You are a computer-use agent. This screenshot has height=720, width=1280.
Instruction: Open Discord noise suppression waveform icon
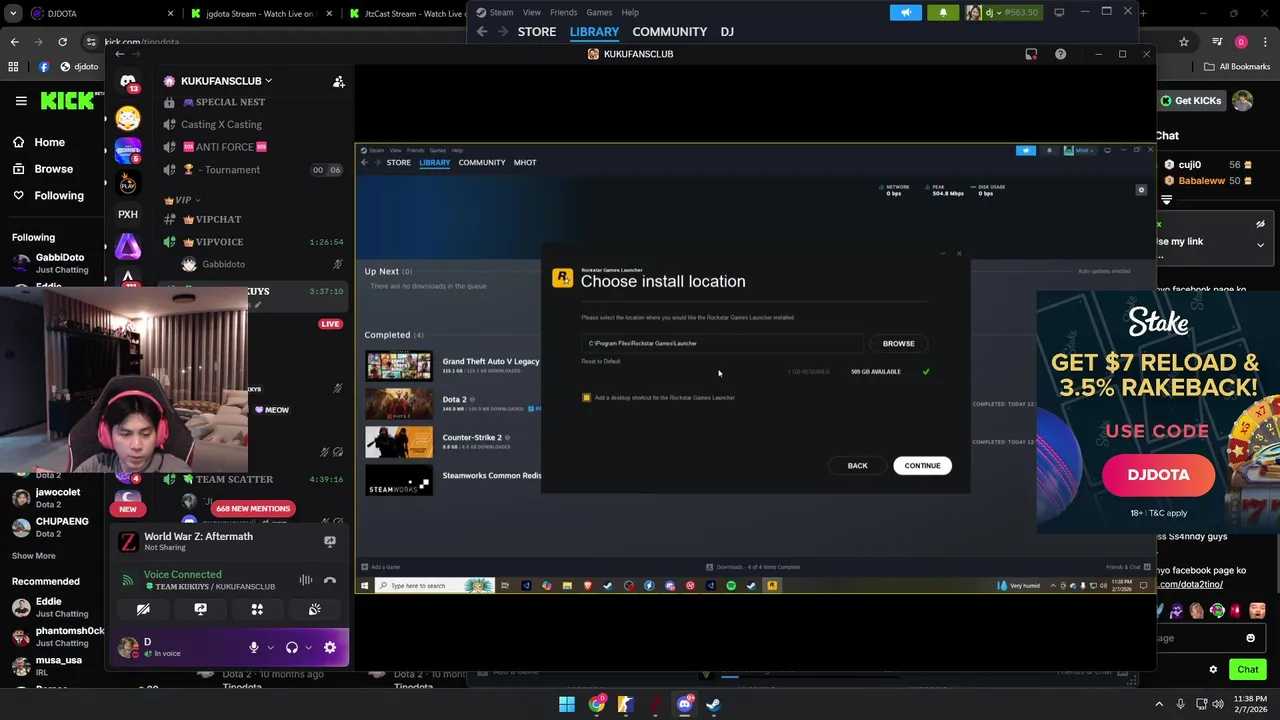coord(306,580)
